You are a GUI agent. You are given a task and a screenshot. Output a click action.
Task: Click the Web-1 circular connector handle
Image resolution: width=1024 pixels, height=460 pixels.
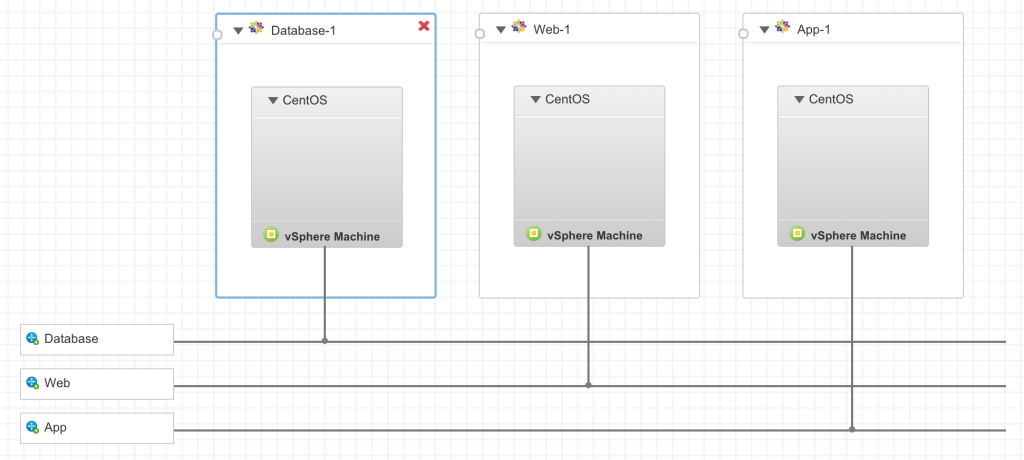[x=480, y=34]
